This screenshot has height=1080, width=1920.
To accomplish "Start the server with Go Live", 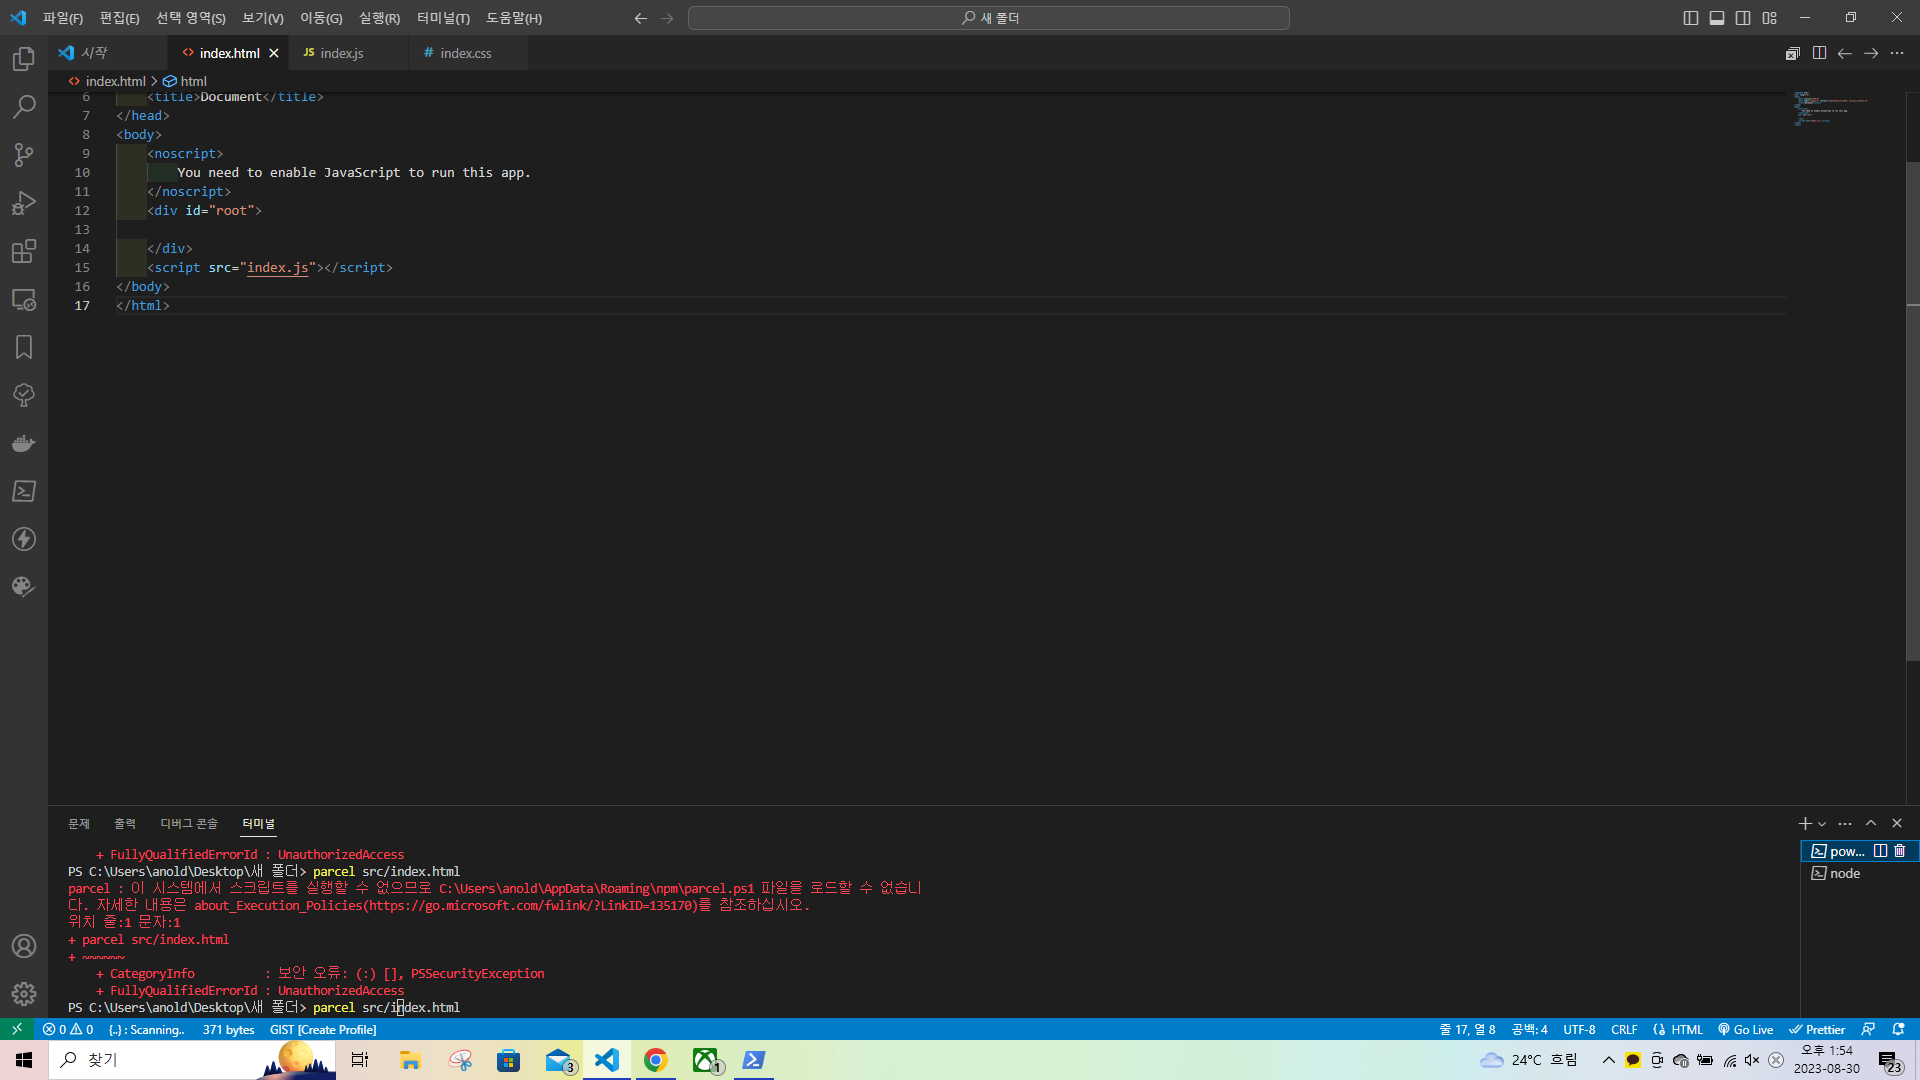I will (1745, 1029).
